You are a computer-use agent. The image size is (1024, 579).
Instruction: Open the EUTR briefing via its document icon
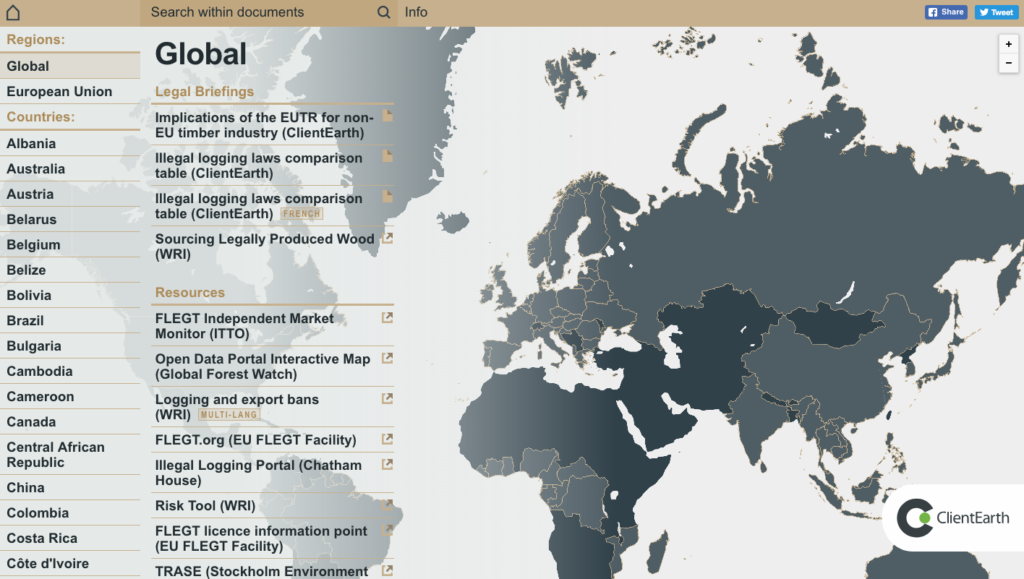[387, 116]
